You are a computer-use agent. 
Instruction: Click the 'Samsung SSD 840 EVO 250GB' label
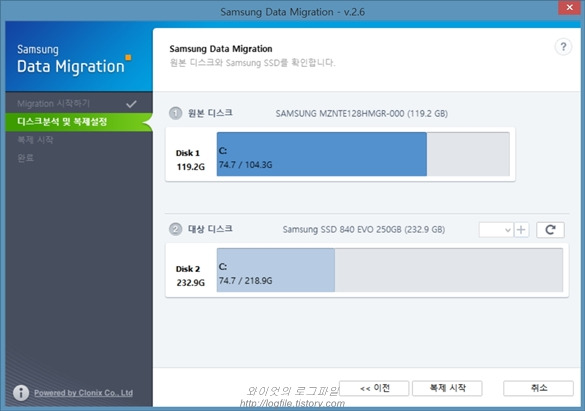coord(364,229)
